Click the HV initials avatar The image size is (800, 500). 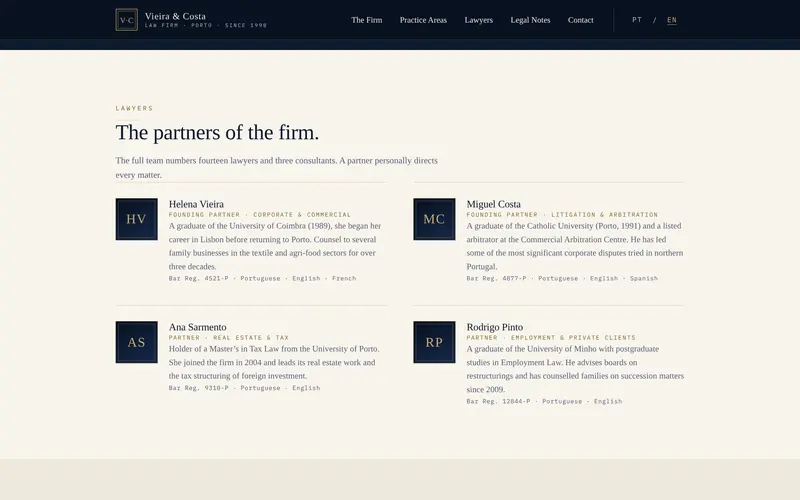point(136,219)
